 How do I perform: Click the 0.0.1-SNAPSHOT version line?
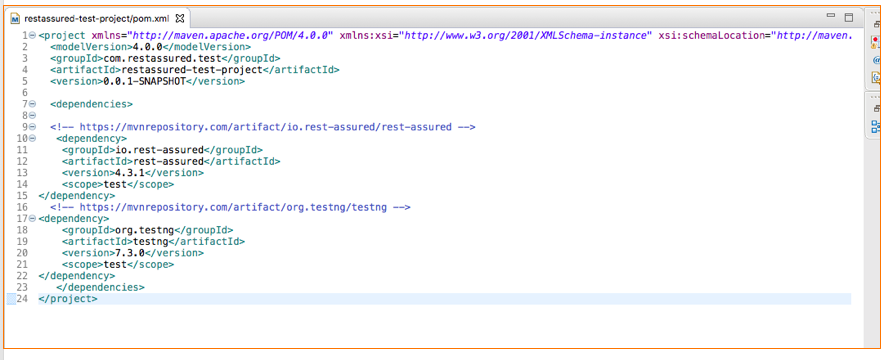(x=147, y=81)
